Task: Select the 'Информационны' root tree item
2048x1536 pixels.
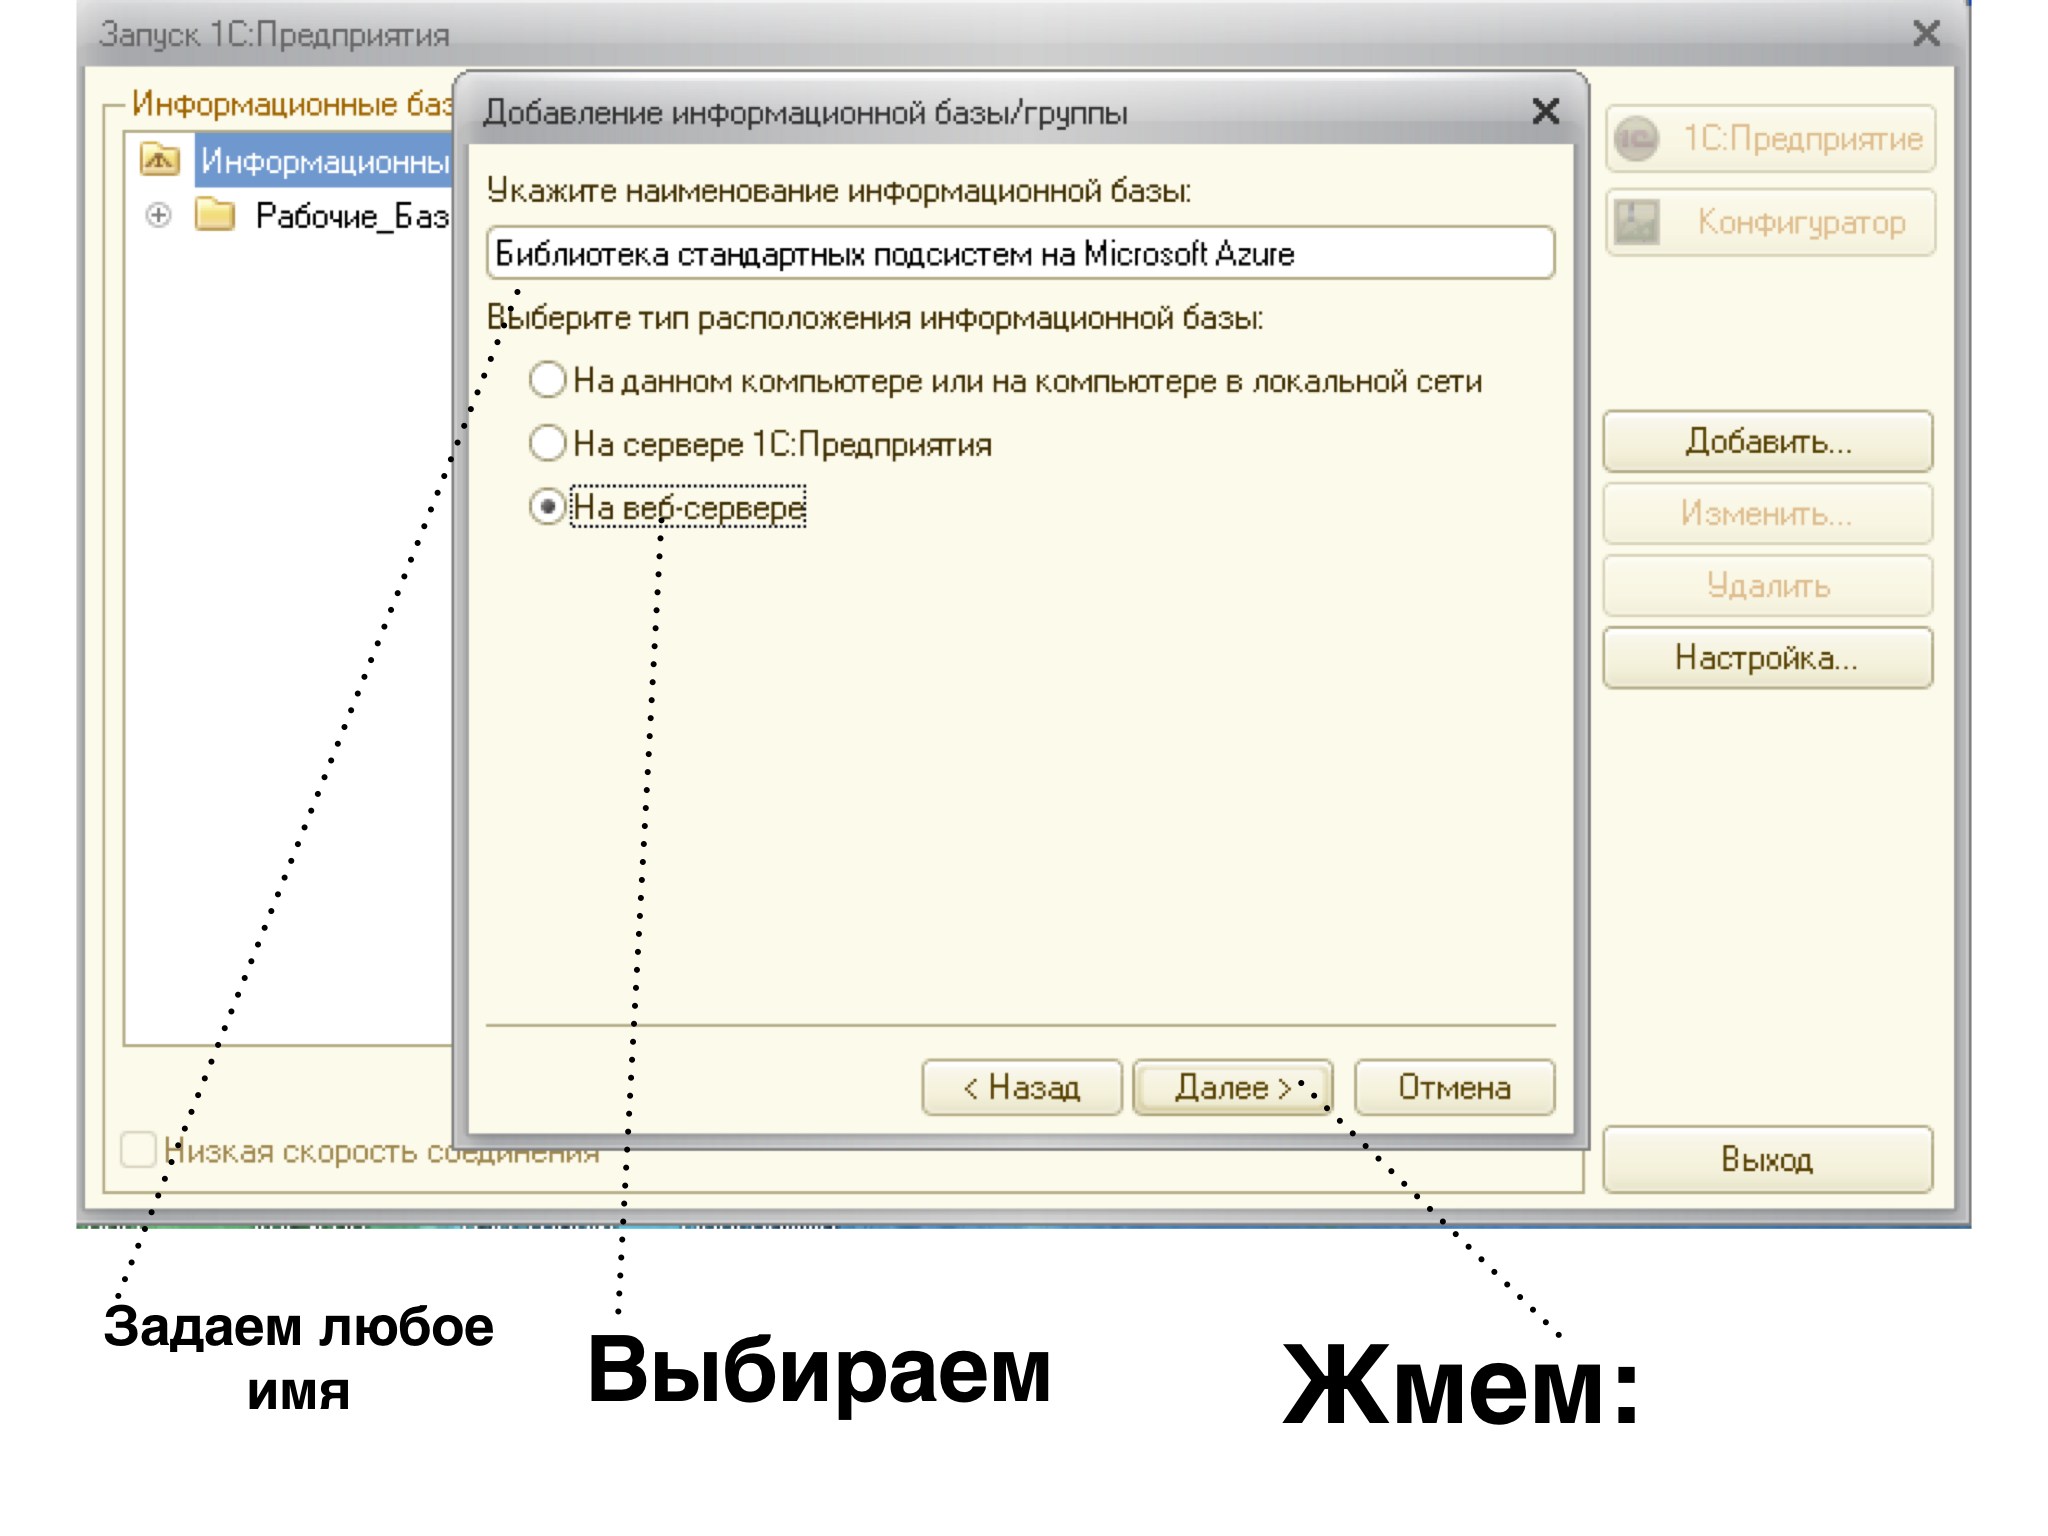Action: pyautogui.click(x=324, y=161)
